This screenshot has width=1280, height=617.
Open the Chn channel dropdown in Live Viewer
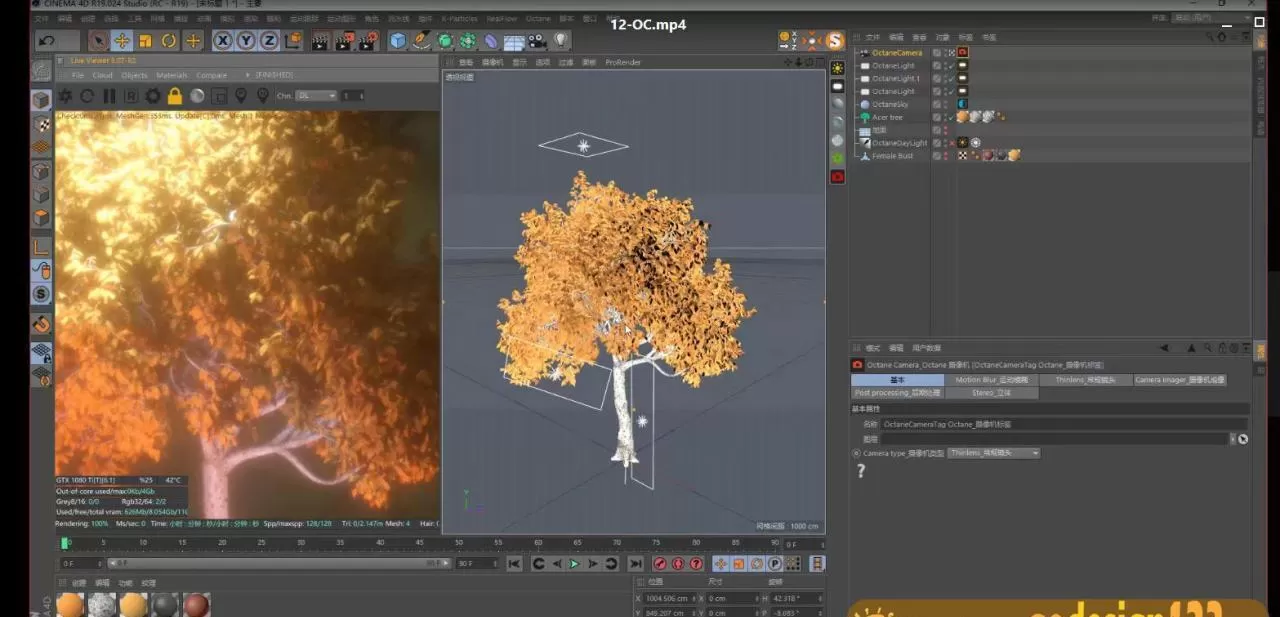316,96
